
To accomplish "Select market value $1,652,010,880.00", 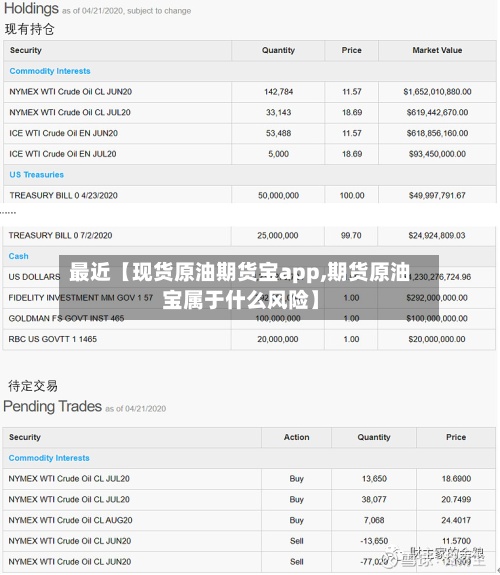I will click(x=437, y=92).
